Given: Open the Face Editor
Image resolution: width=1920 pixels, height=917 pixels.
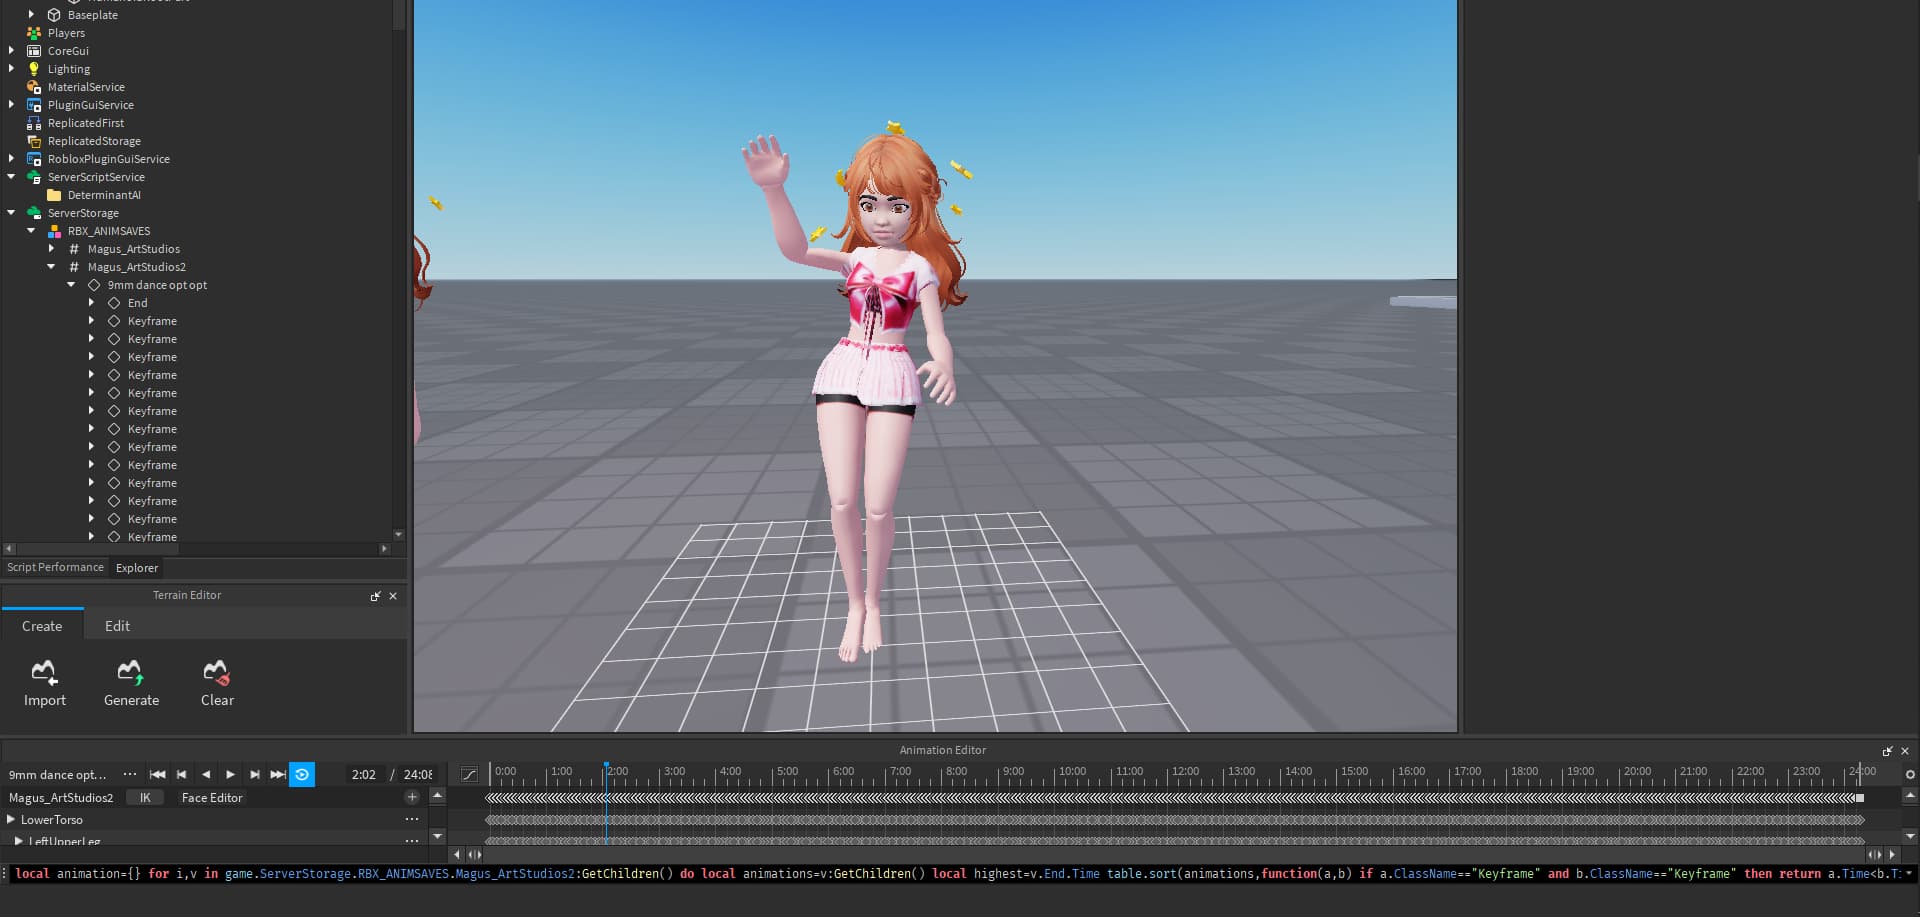Looking at the screenshot, I should 211,797.
